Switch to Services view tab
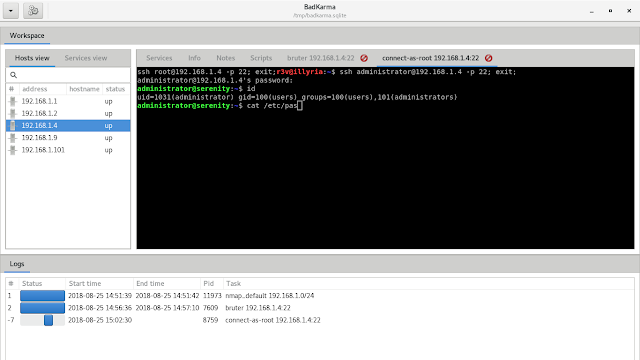This screenshot has height=360, width=640. tap(86, 58)
